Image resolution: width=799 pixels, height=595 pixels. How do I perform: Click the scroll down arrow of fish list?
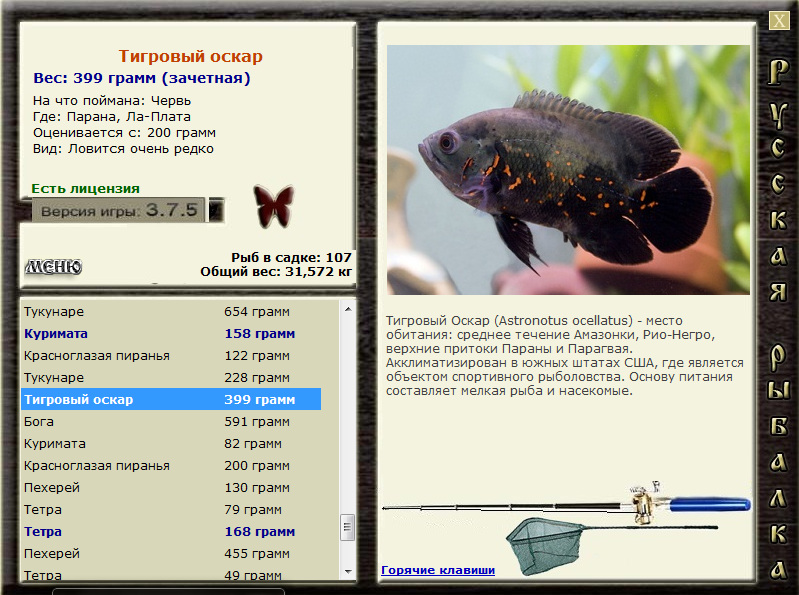coord(348,572)
